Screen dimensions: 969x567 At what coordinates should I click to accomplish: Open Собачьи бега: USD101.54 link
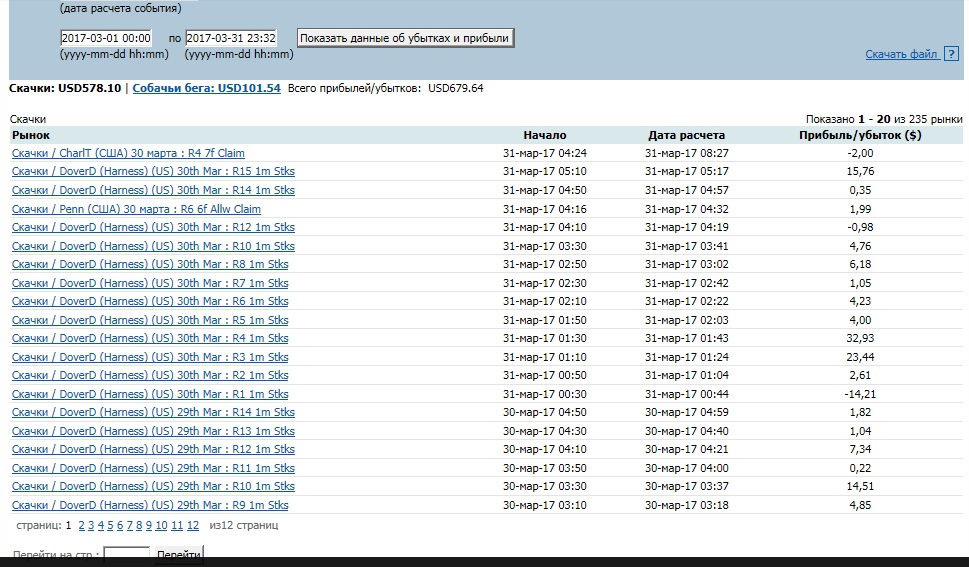coord(206,88)
